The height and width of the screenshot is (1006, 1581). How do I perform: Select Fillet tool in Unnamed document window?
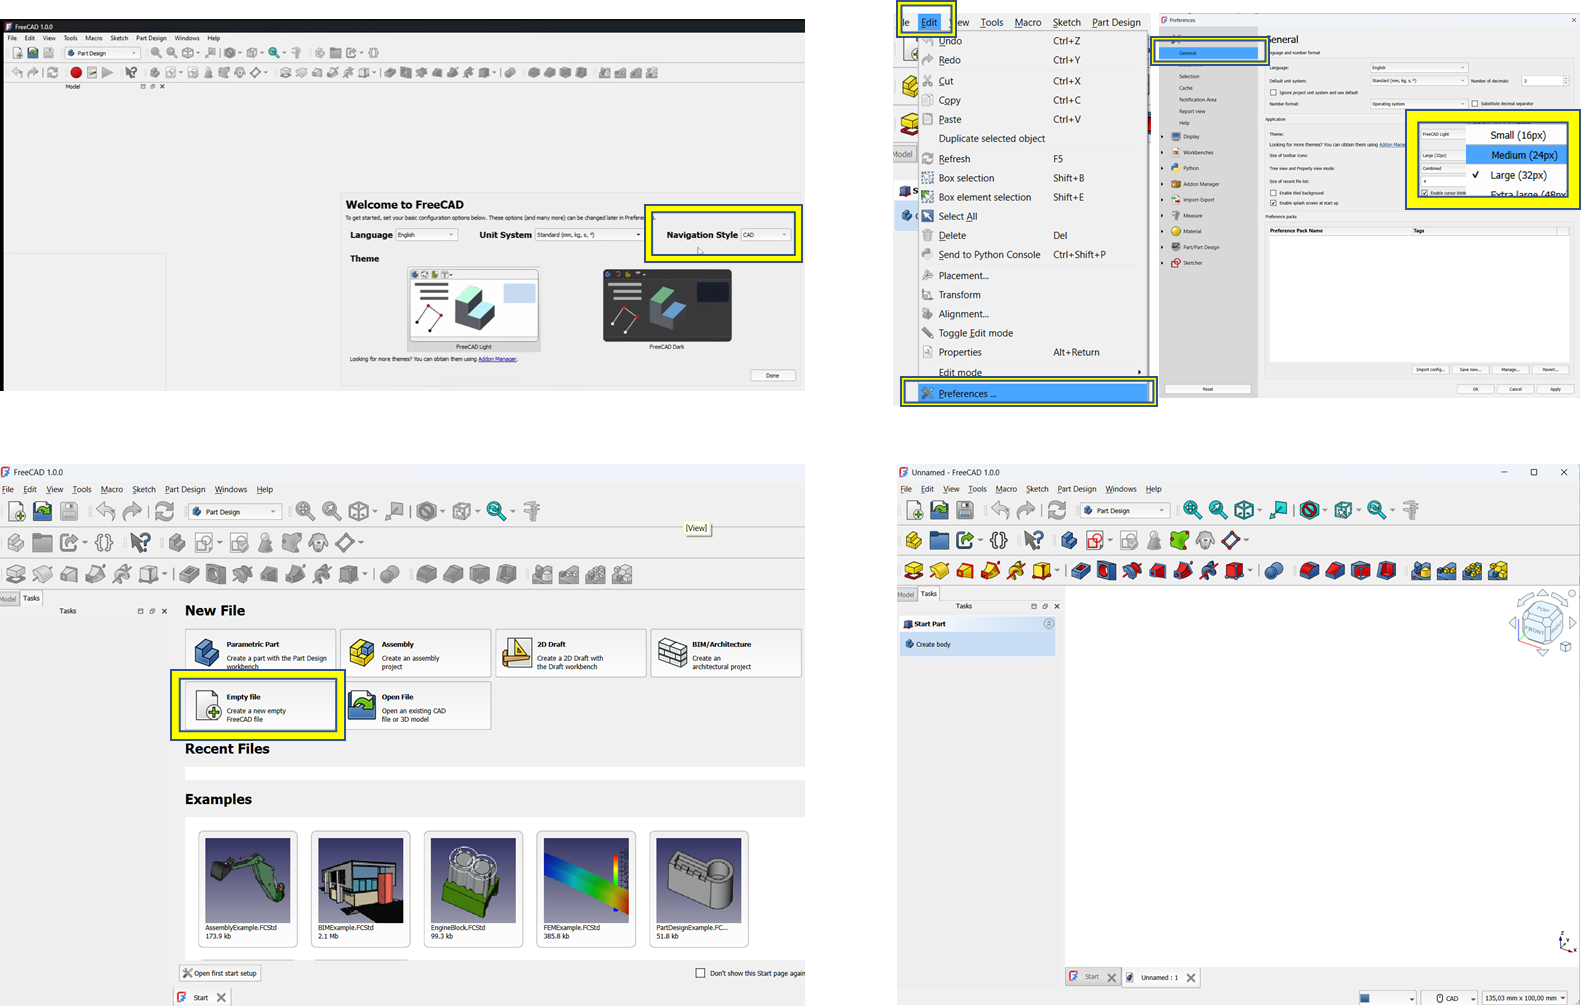(x=1309, y=571)
